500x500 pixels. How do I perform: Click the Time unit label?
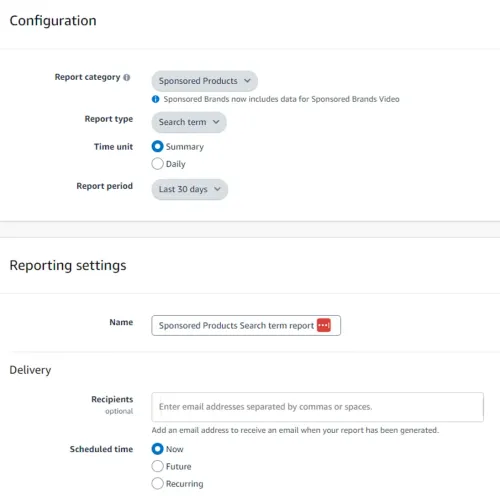pos(113,147)
